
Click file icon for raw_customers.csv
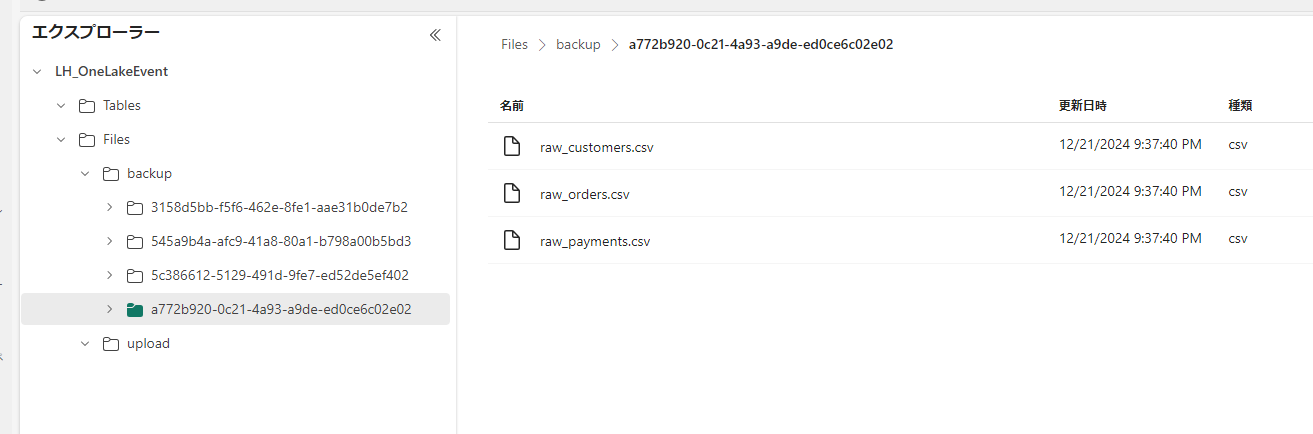512,146
